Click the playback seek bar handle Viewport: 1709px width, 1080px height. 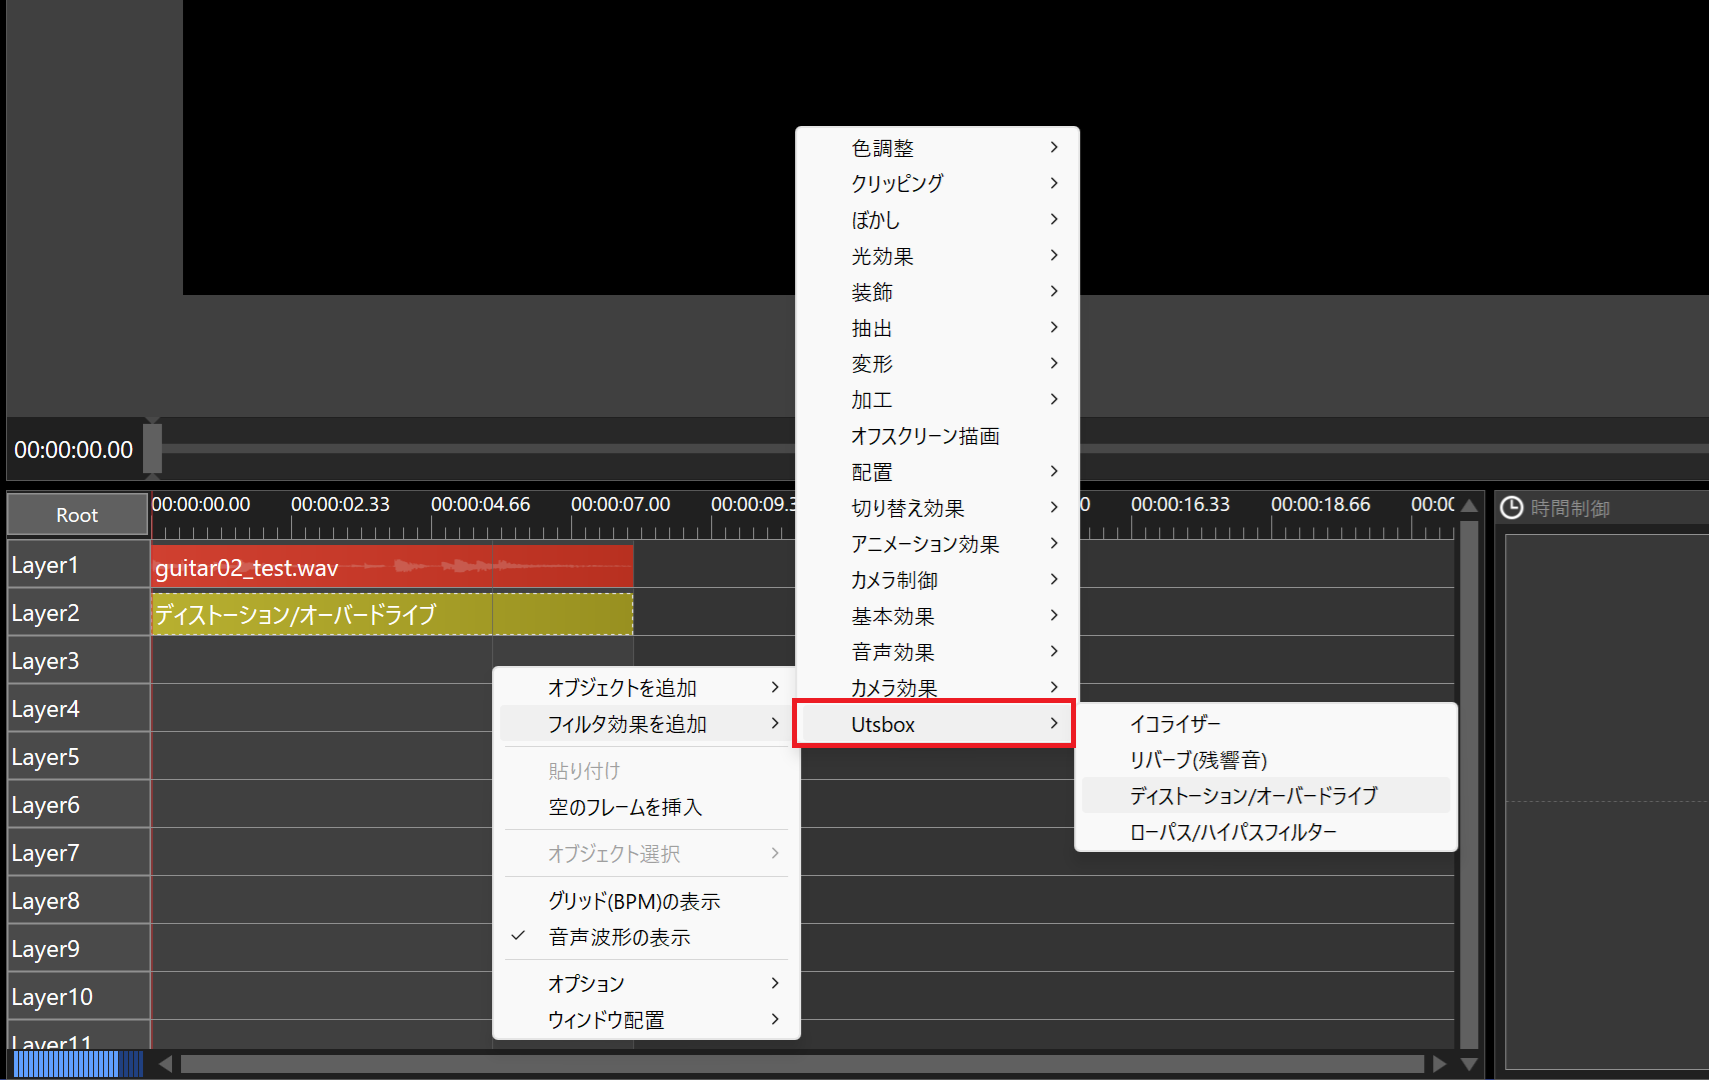[152, 449]
